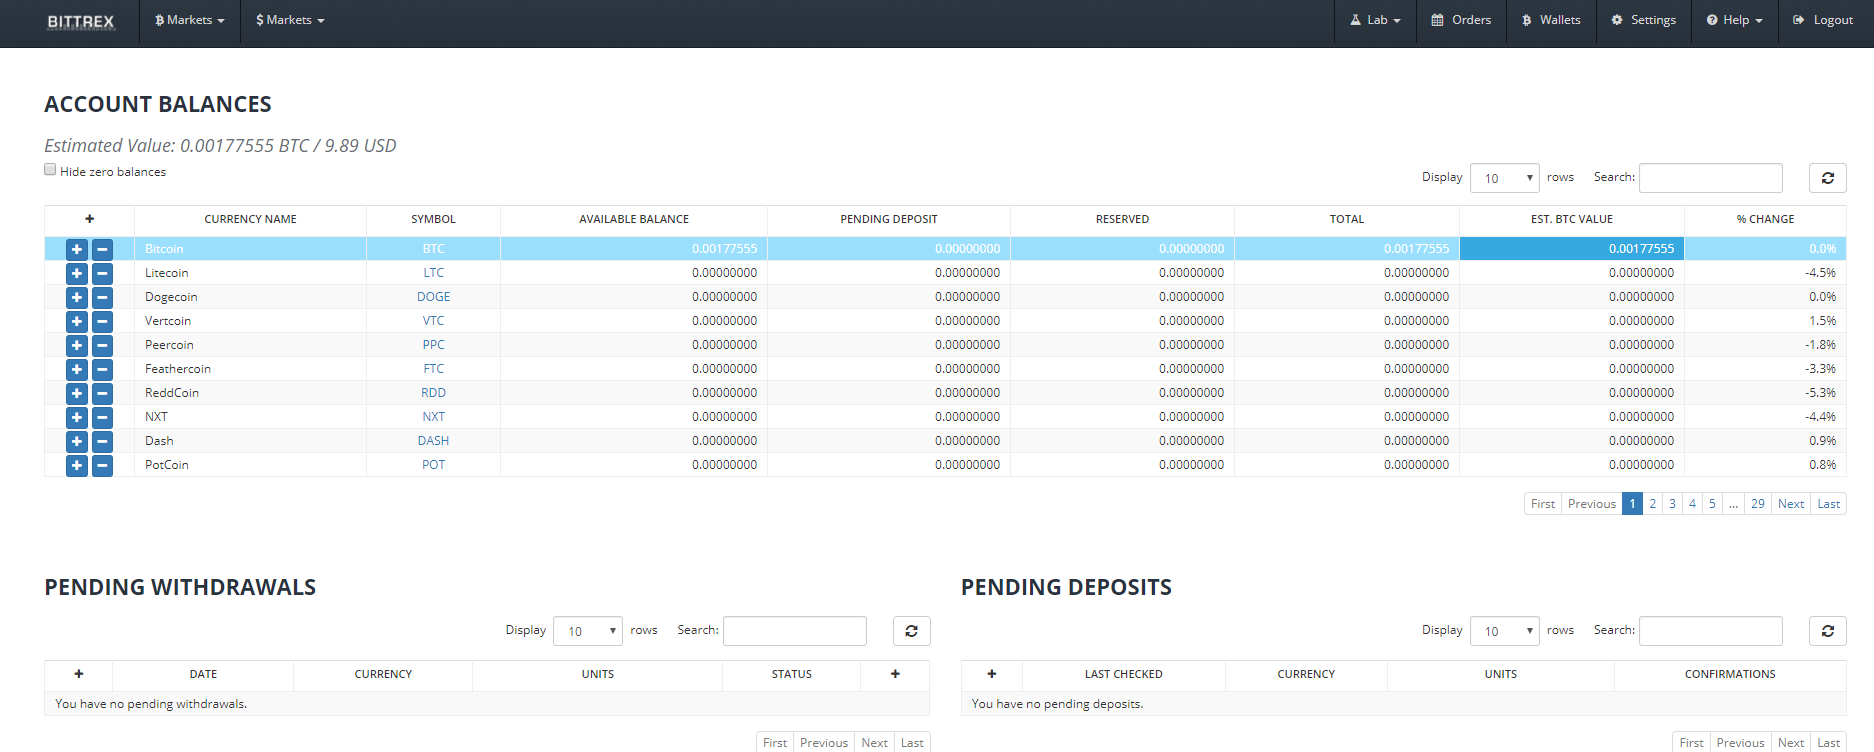Sort by Available Balance column header
The image size is (1874, 752).
pos(634,219)
